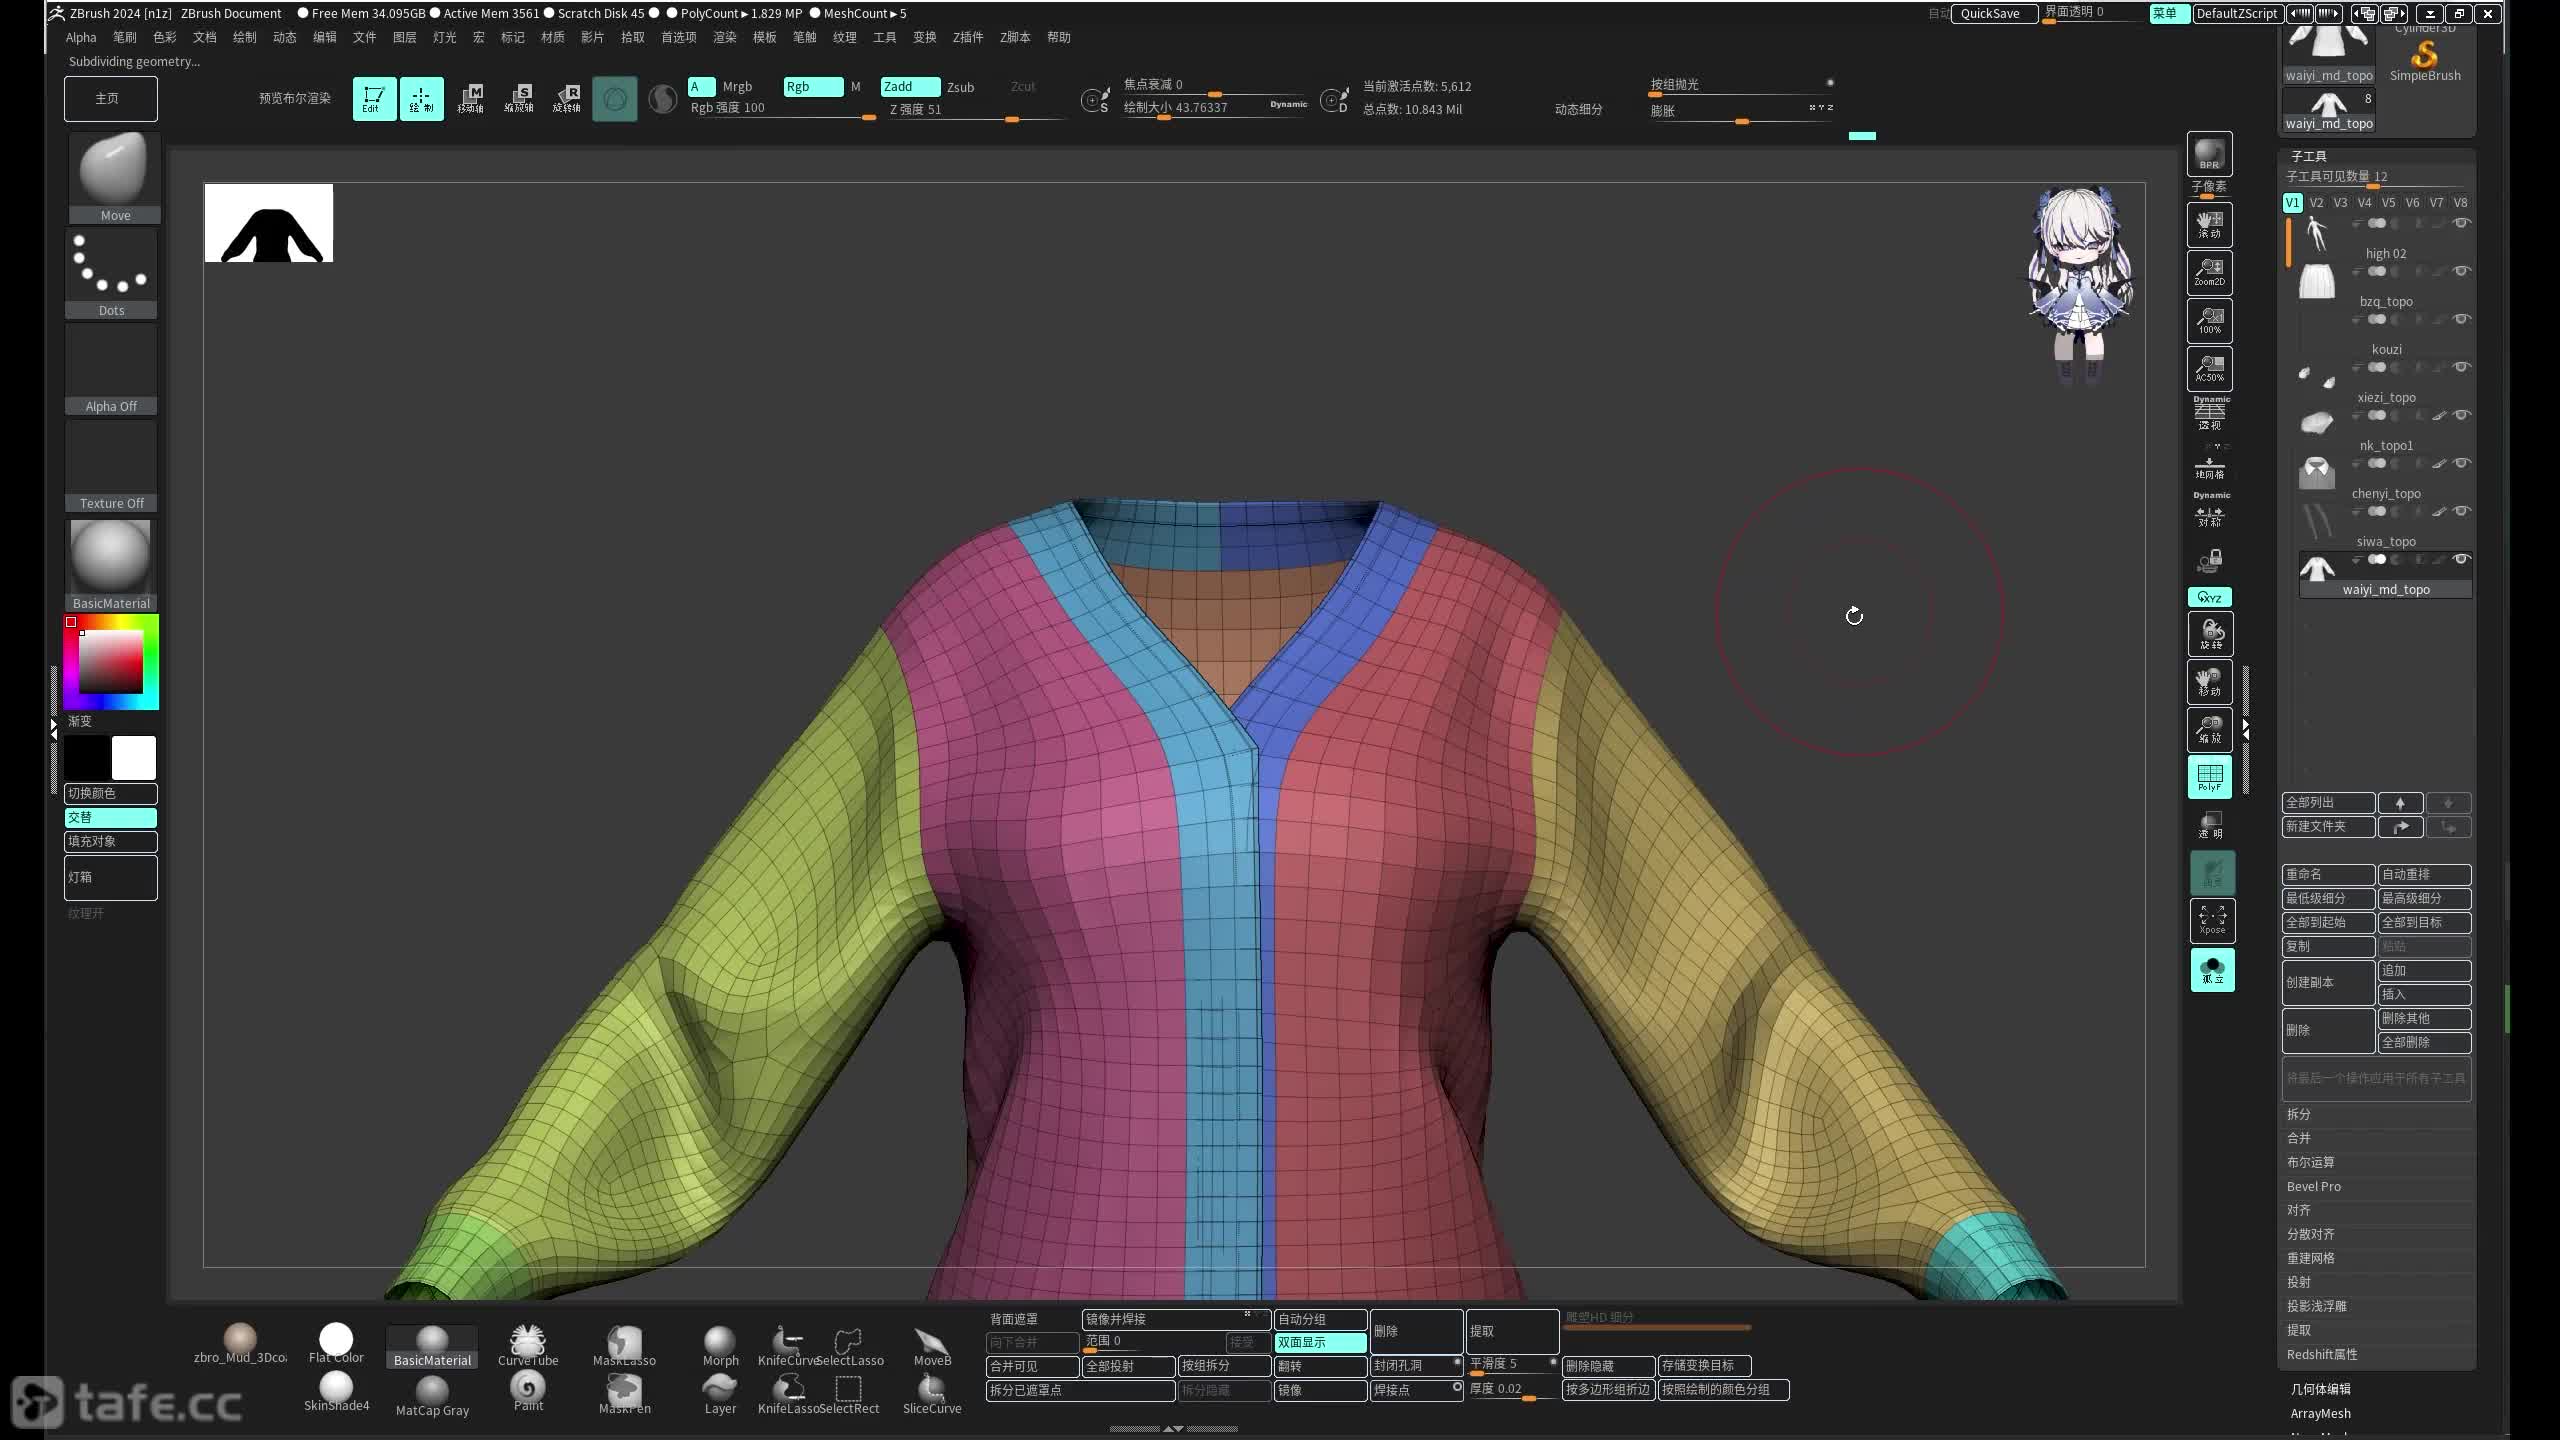Open the 笔刷 (Brush) menu
The image size is (2560, 1440).
[x=124, y=37]
